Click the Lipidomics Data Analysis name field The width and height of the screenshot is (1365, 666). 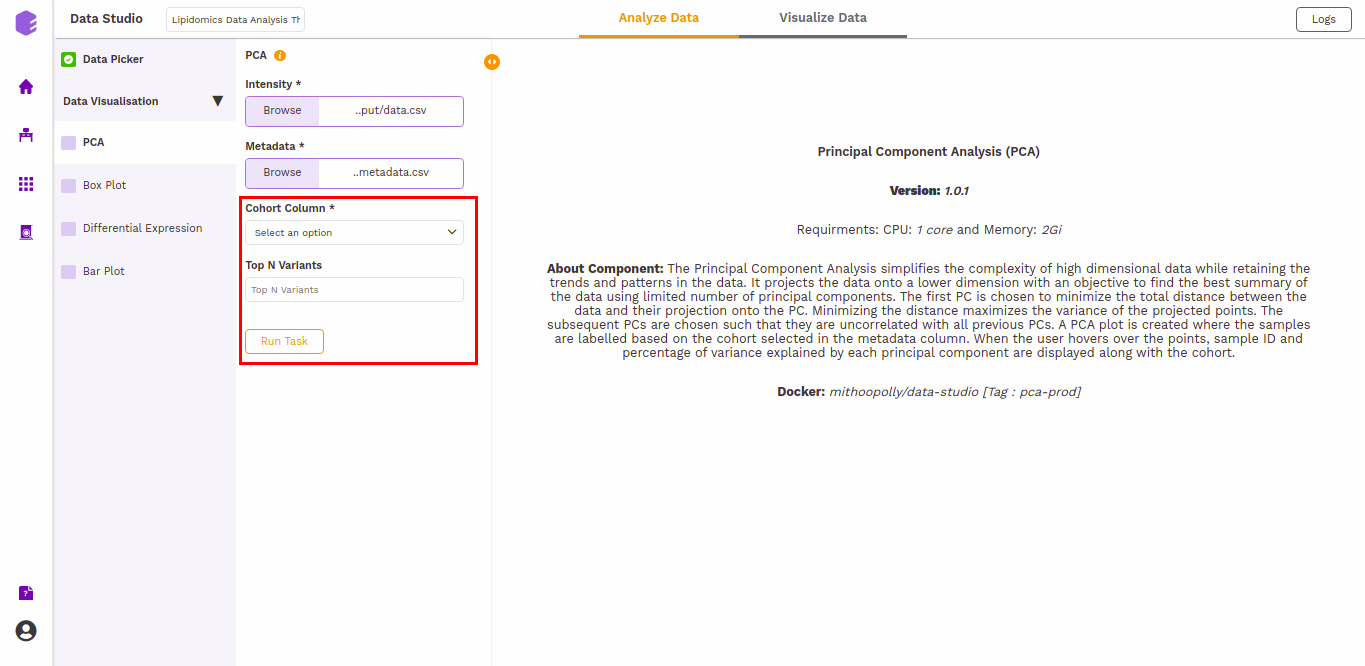pyautogui.click(x=235, y=20)
